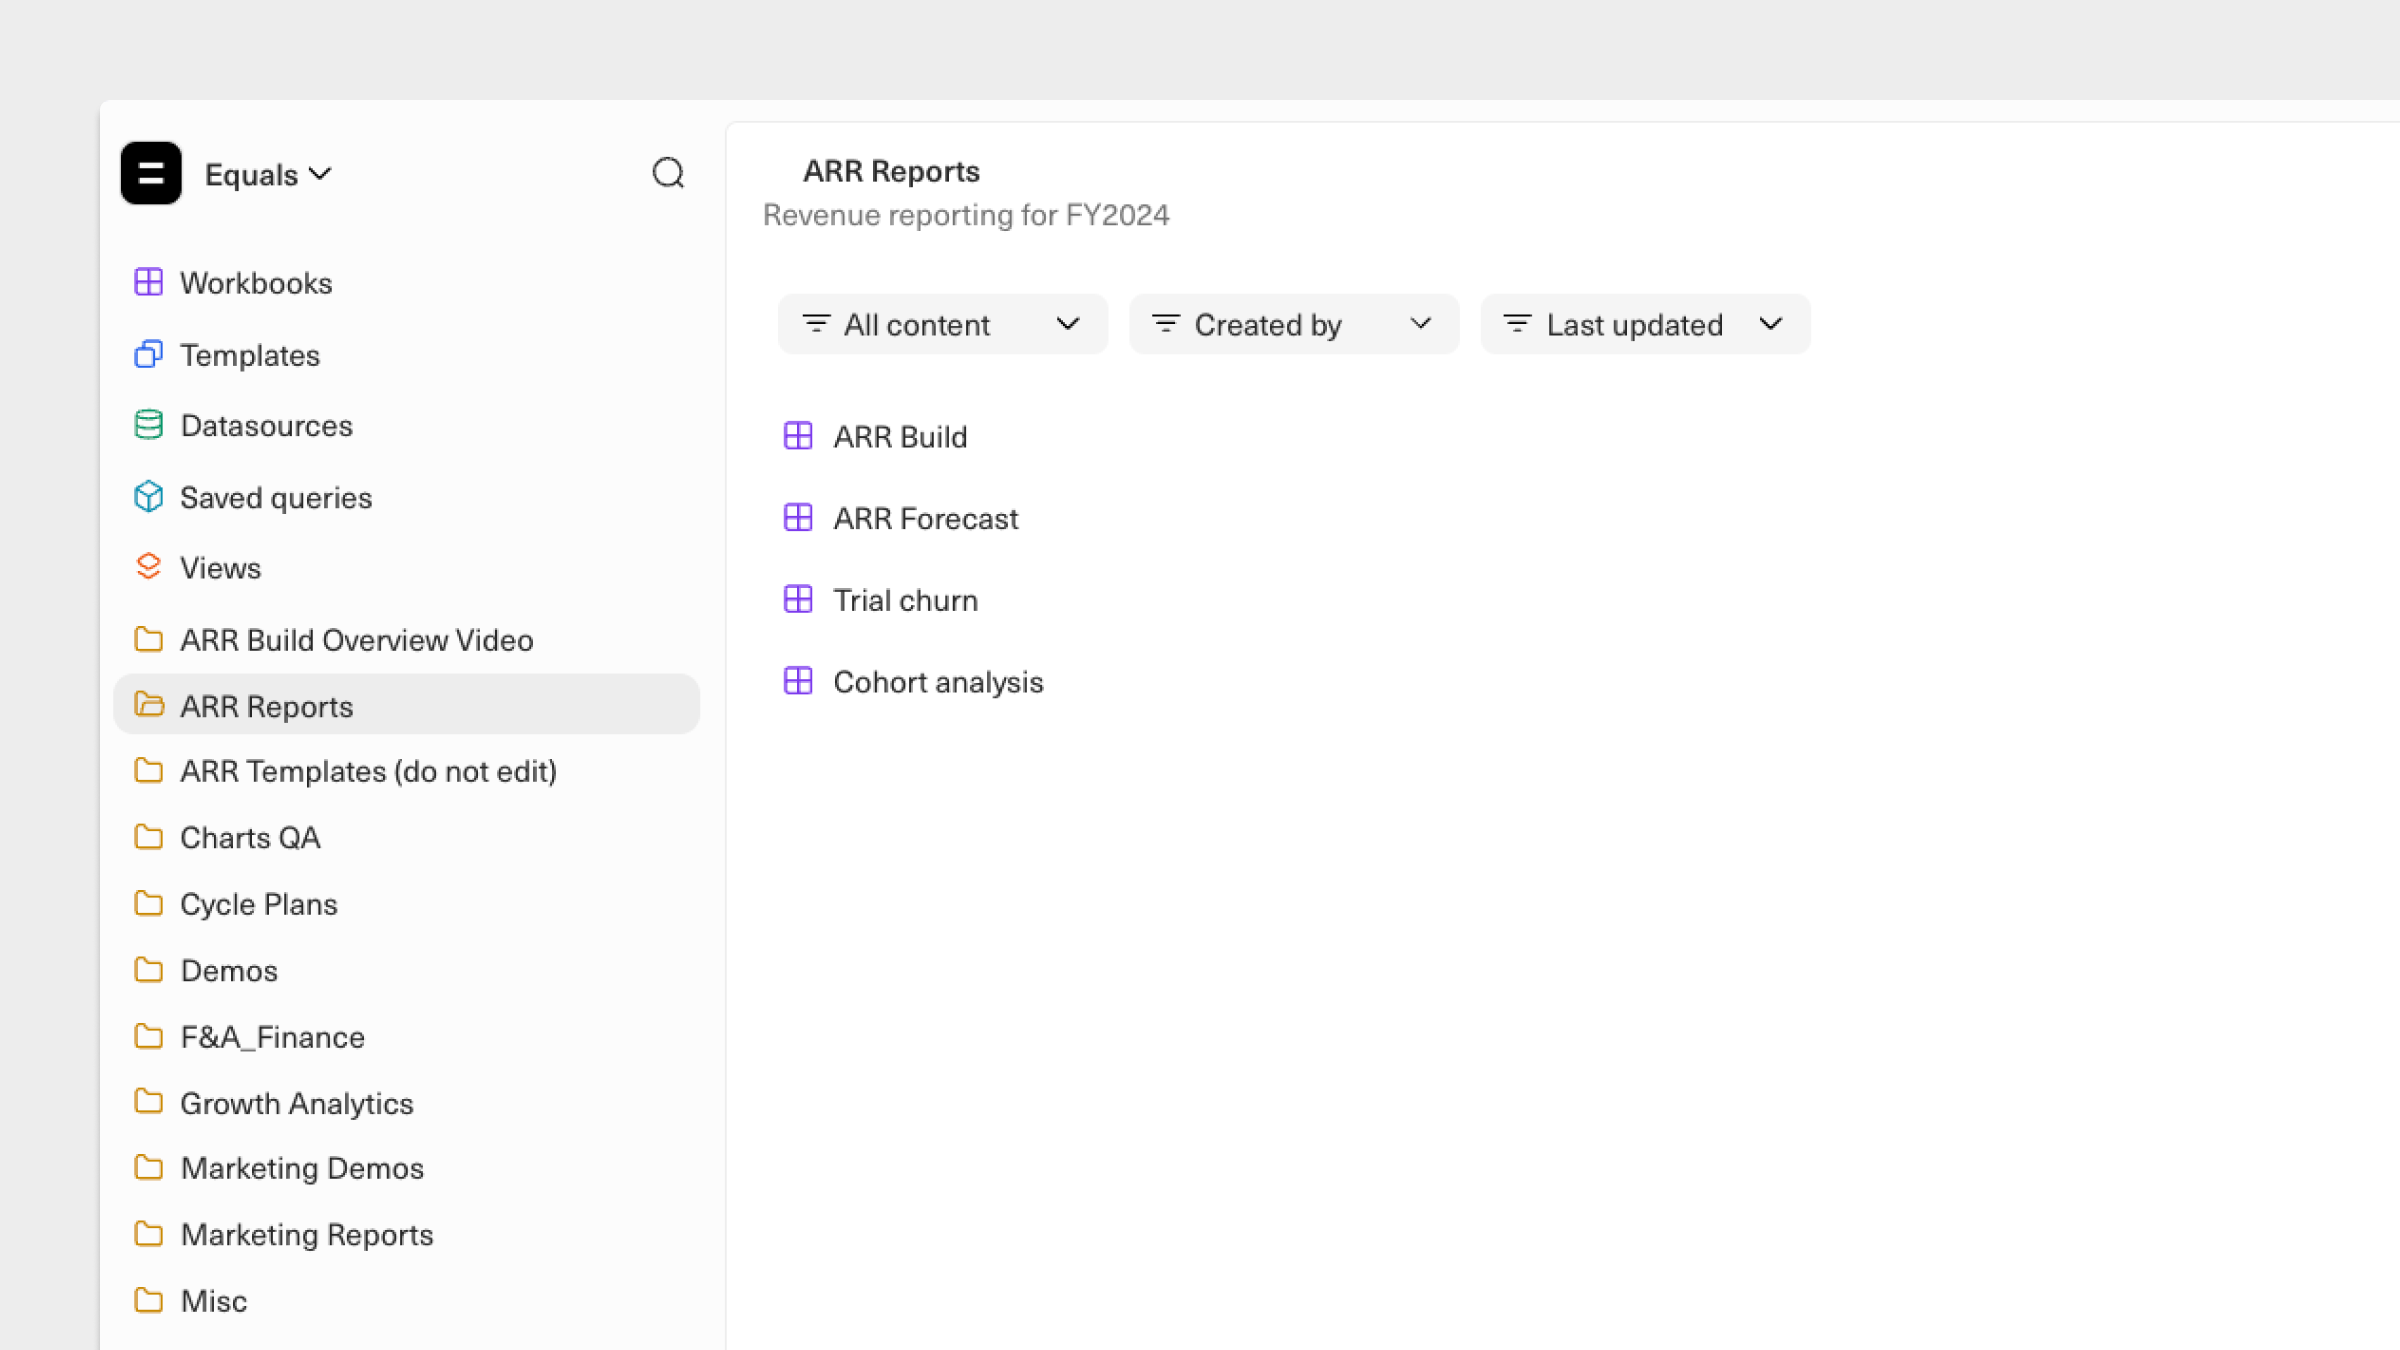Select the Cycle Plans folder
This screenshot has height=1350, width=2400.
258,904
